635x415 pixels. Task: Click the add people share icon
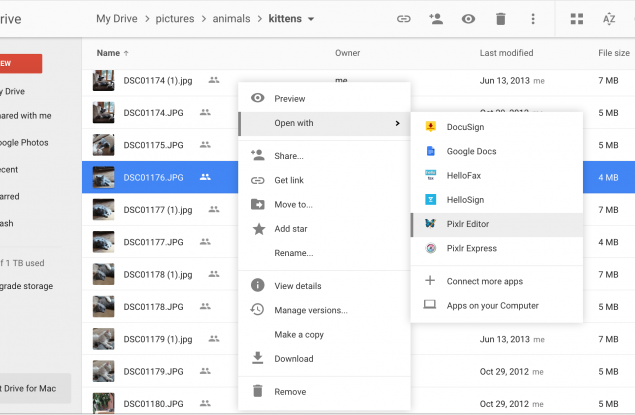click(436, 18)
